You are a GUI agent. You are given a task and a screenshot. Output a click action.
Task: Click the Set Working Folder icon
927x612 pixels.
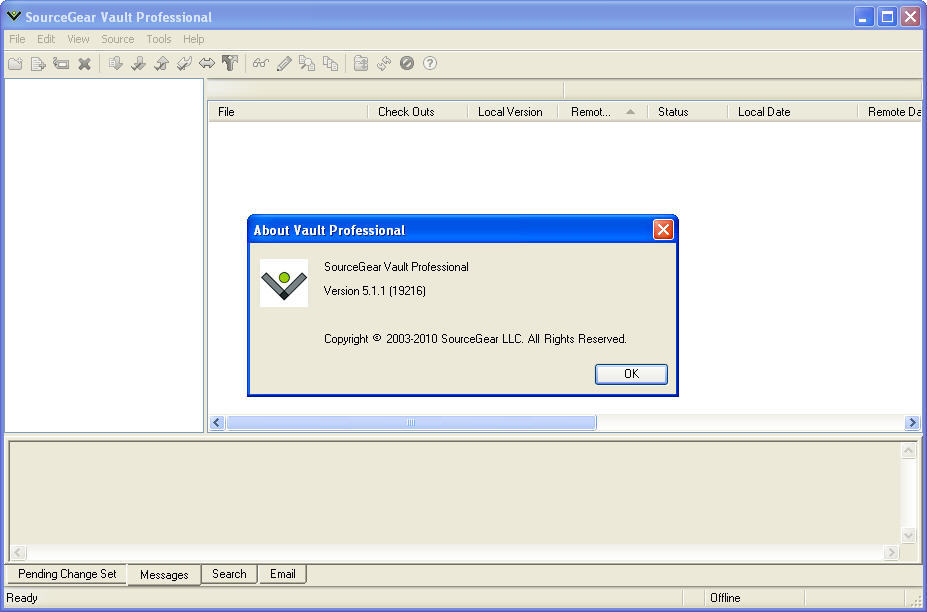pyautogui.click(x=361, y=63)
